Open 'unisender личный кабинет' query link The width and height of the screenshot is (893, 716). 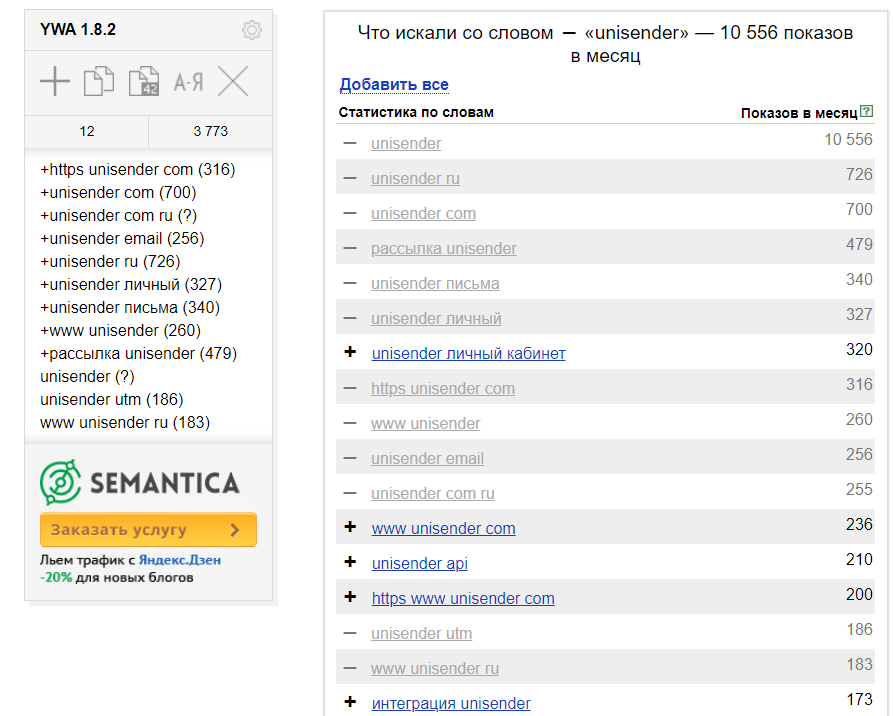click(469, 353)
